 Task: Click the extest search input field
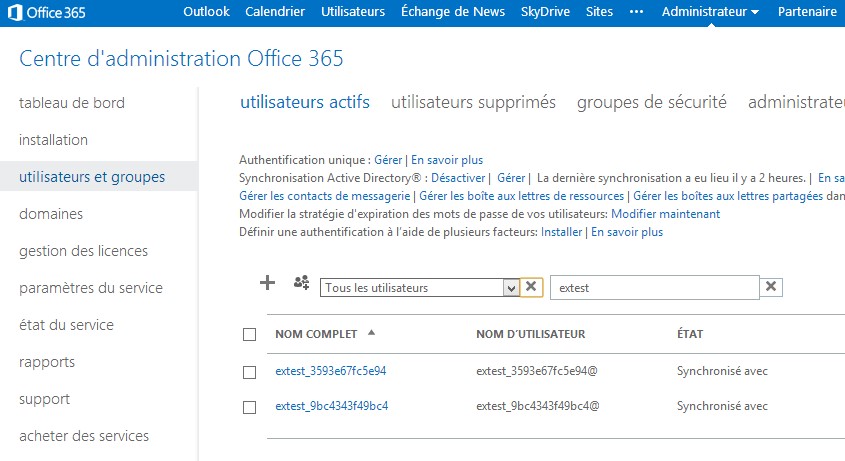tap(655, 287)
